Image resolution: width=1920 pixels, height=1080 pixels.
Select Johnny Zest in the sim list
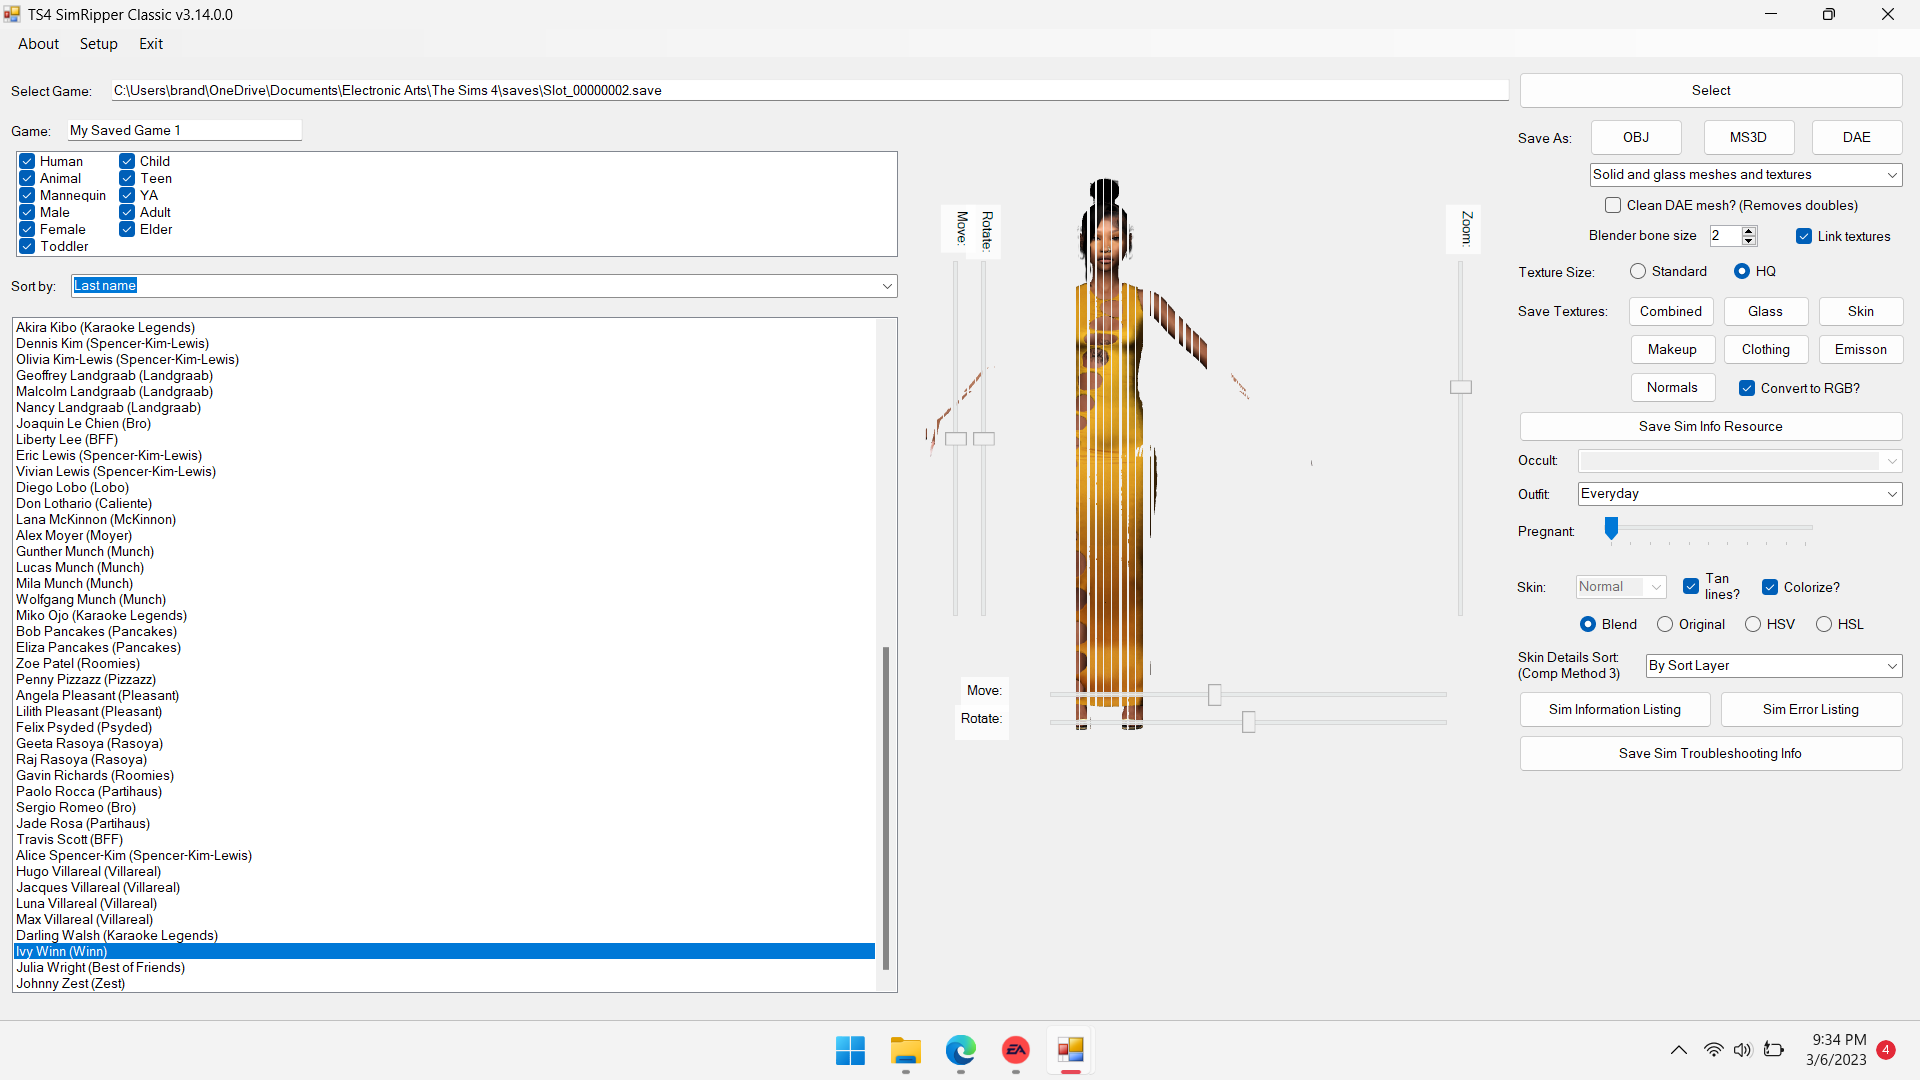pos(70,983)
